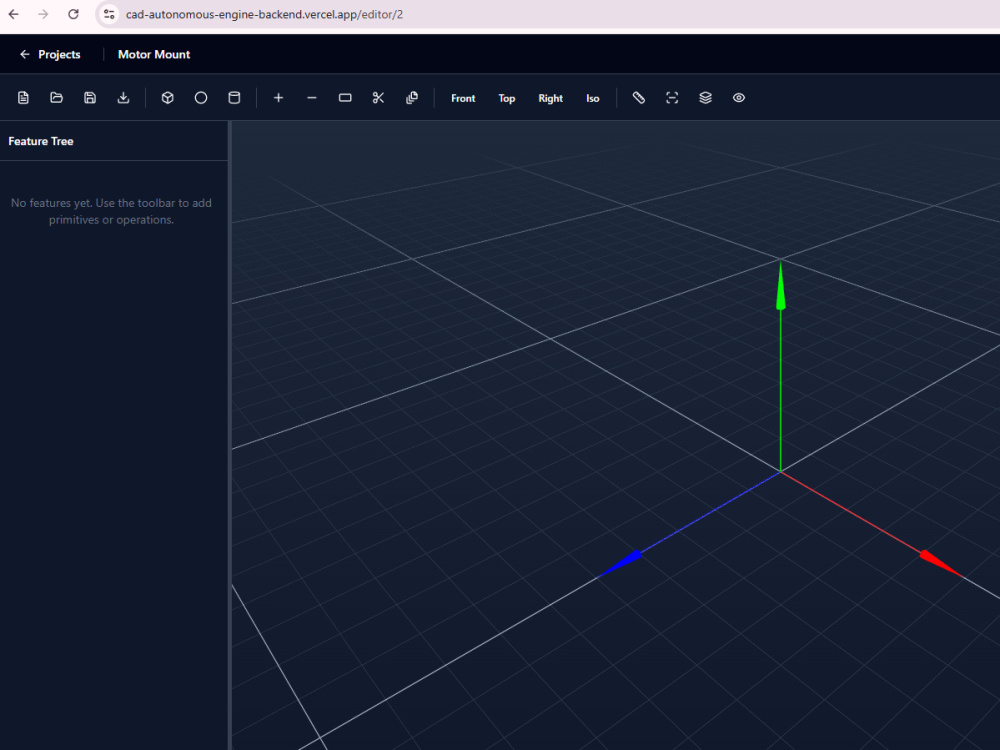The image size is (1000, 750).
Task: Click the Motor Mount project title
Action: 154,55
